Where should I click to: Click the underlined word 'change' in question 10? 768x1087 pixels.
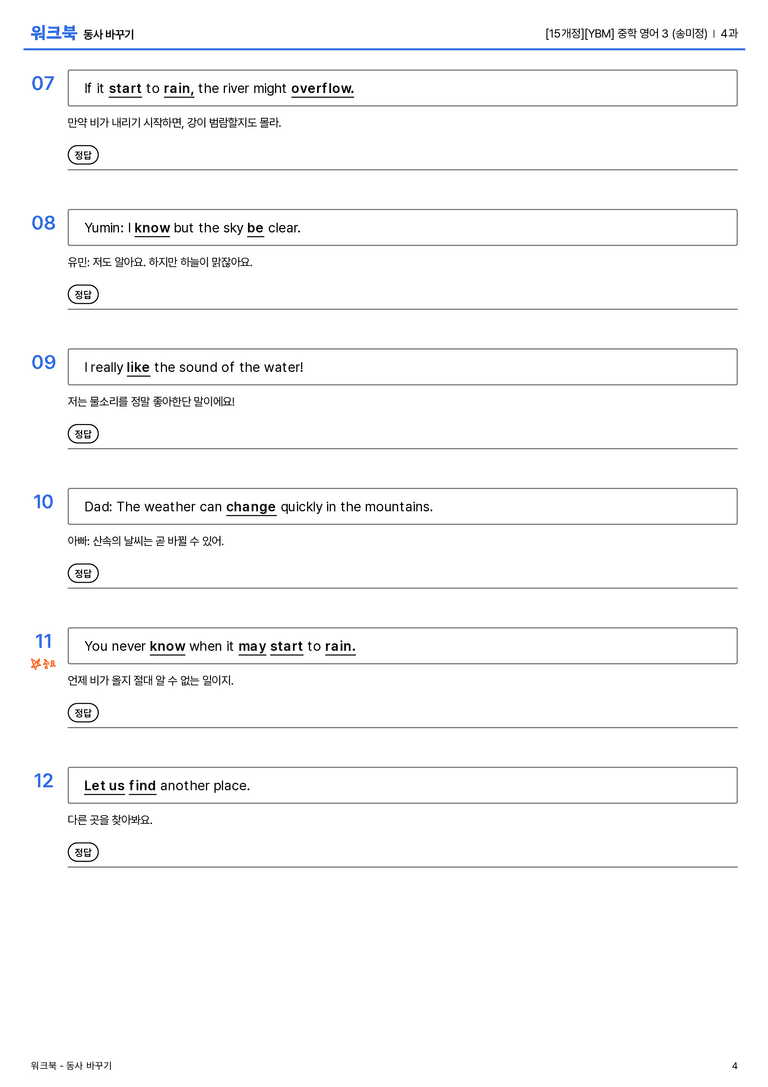[251, 507]
